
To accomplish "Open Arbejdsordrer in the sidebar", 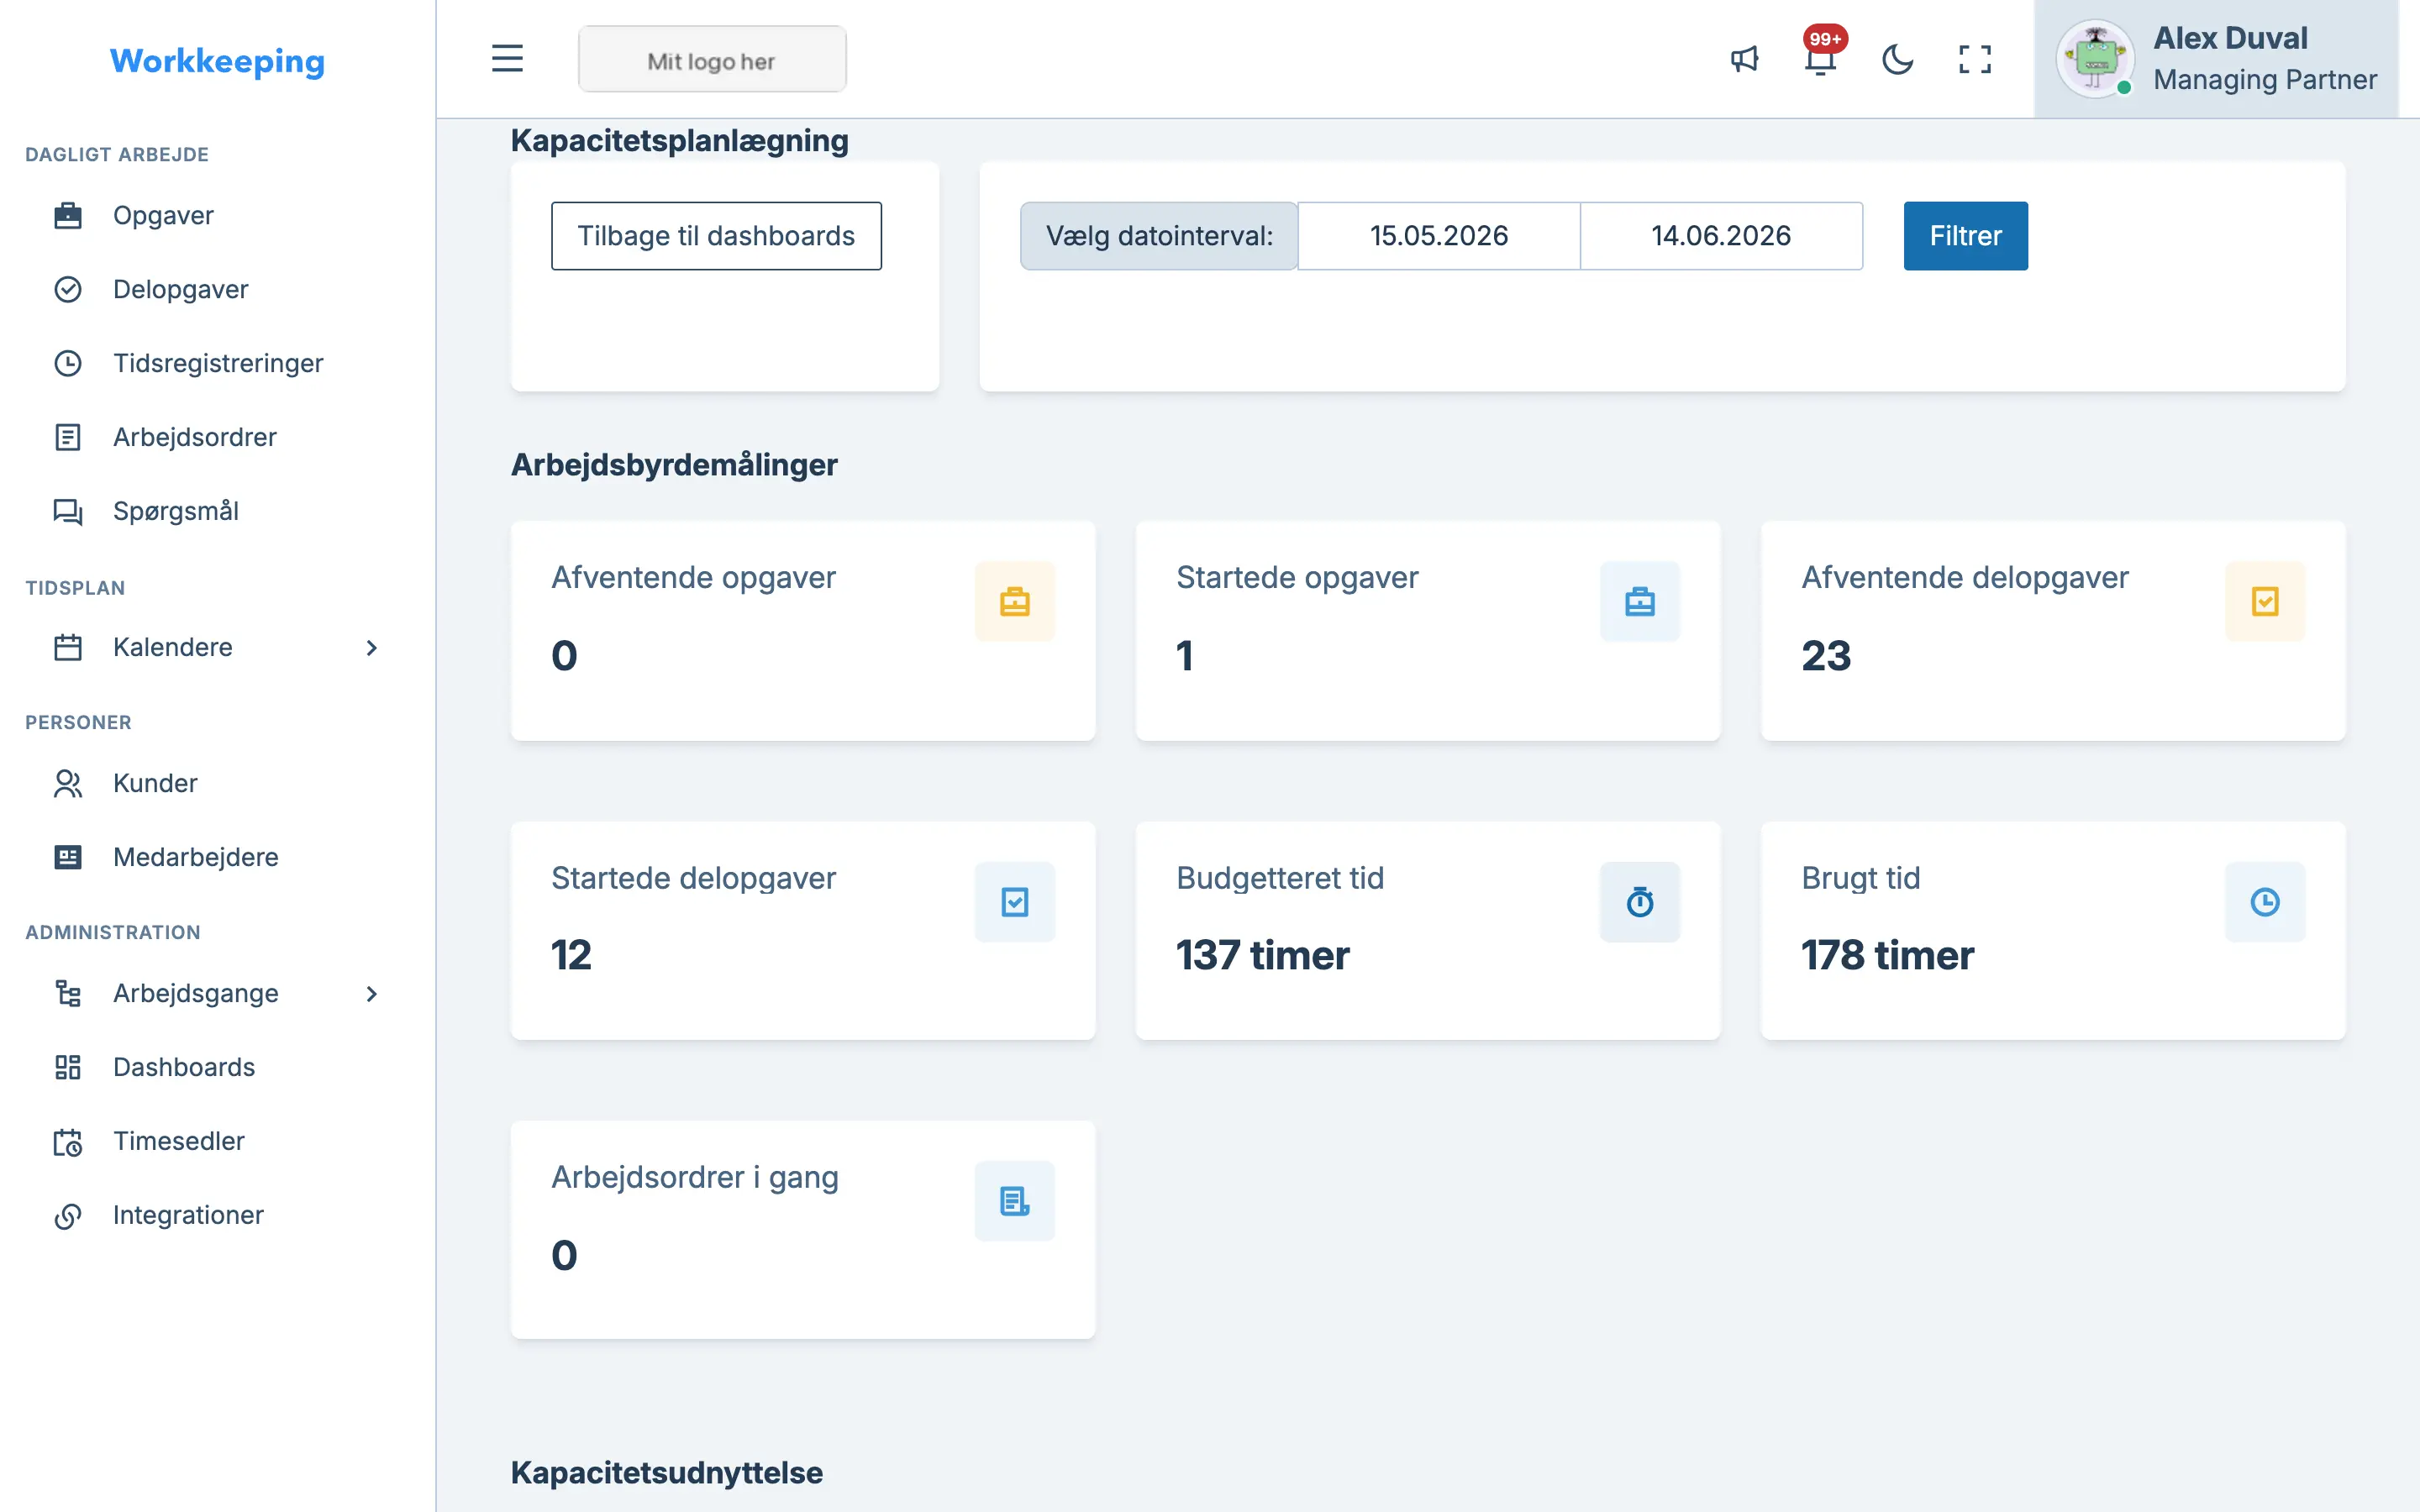I will click(x=194, y=437).
